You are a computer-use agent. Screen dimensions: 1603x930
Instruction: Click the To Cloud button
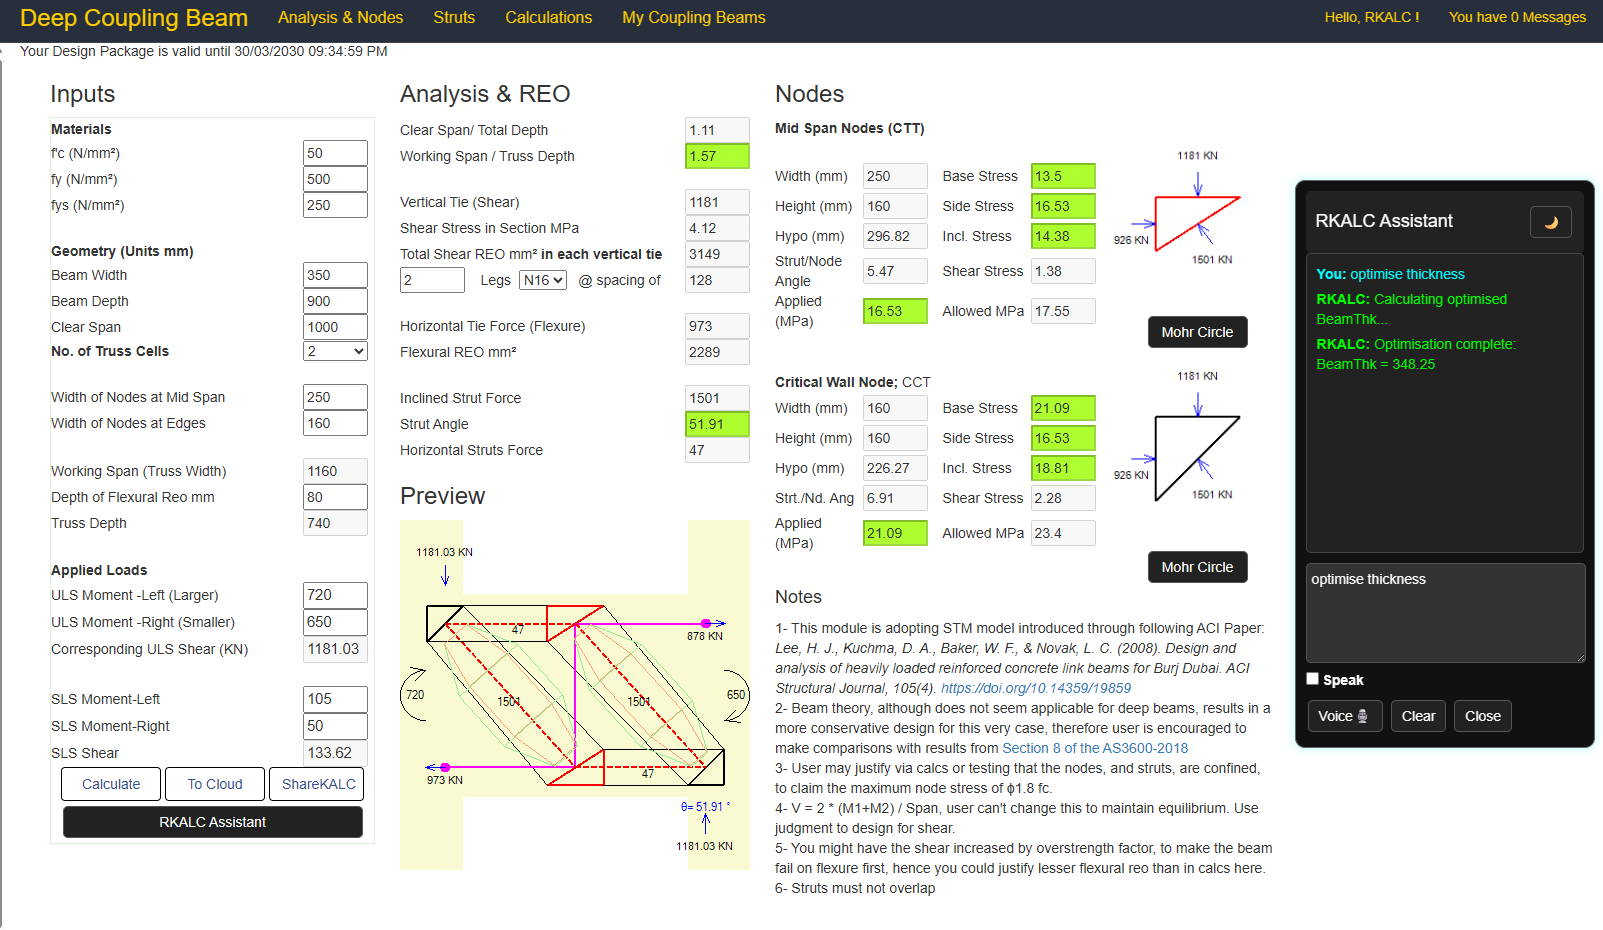tap(215, 784)
